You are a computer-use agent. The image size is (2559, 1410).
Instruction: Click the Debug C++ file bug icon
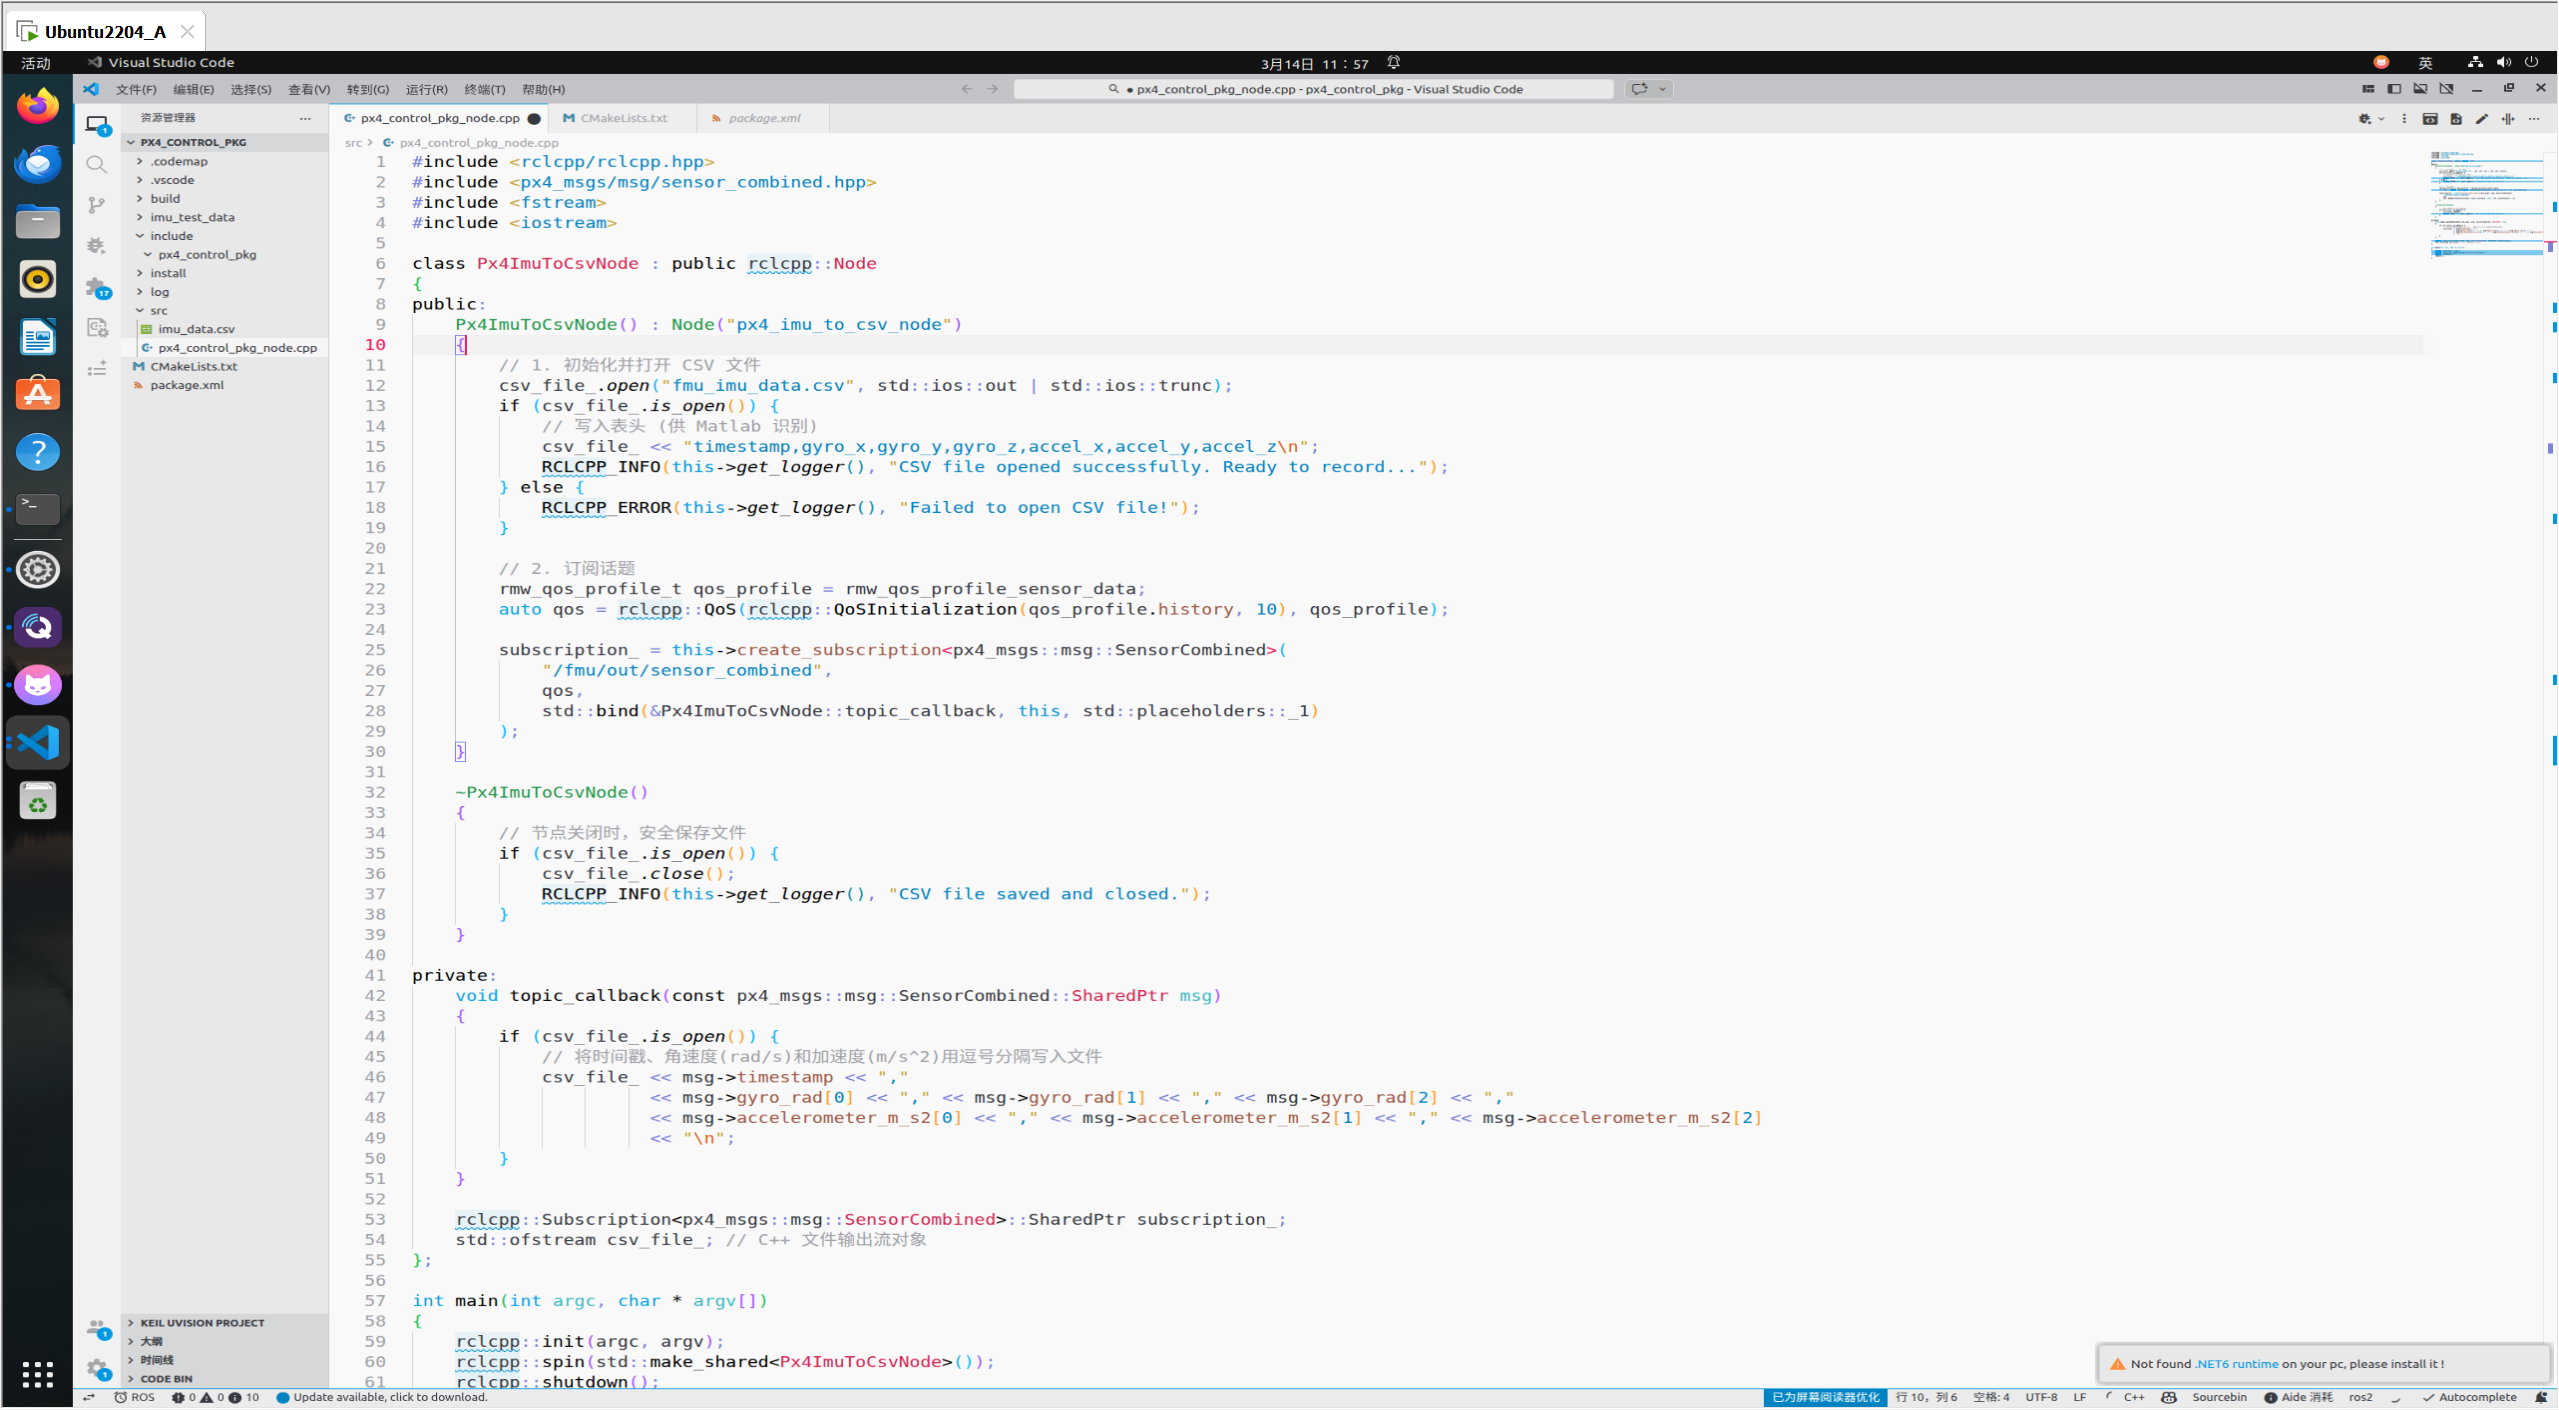pos(2364,118)
